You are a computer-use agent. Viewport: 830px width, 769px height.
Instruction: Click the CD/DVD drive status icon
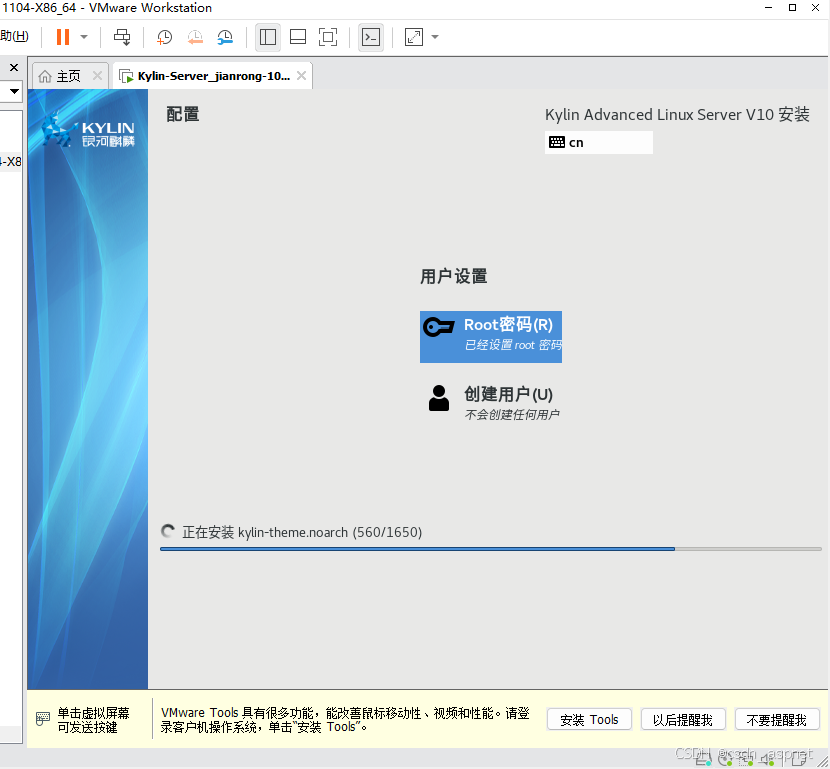tap(726, 760)
